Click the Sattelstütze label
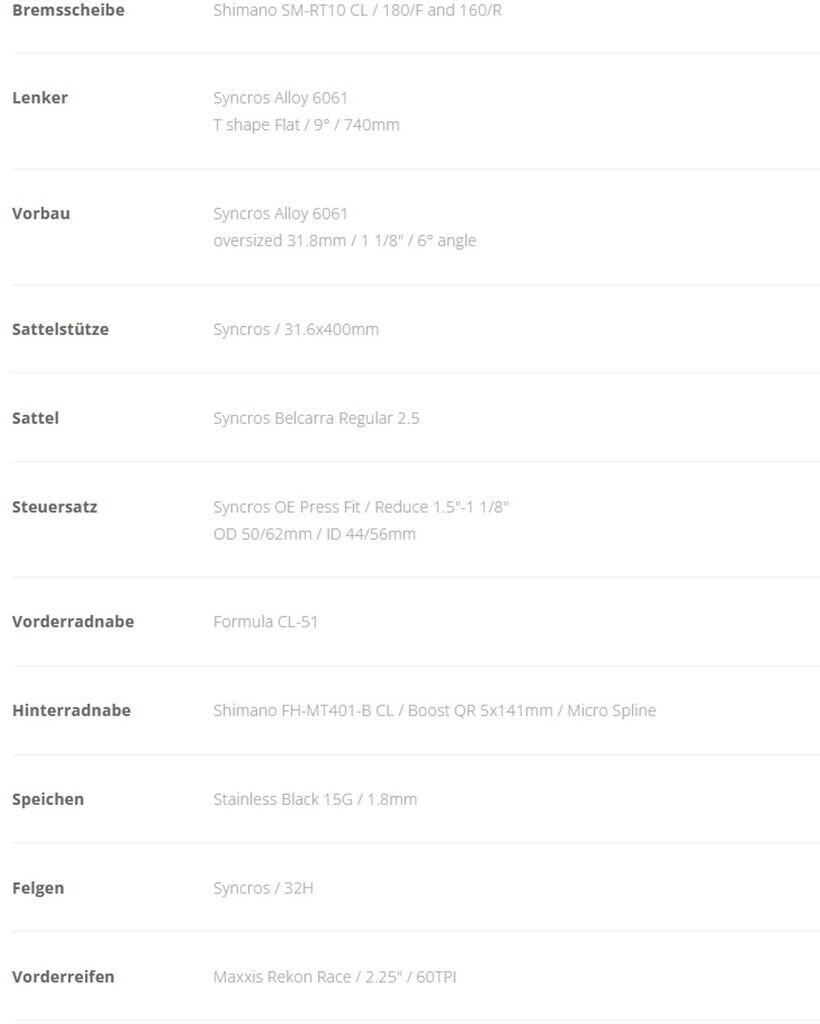 coord(60,330)
